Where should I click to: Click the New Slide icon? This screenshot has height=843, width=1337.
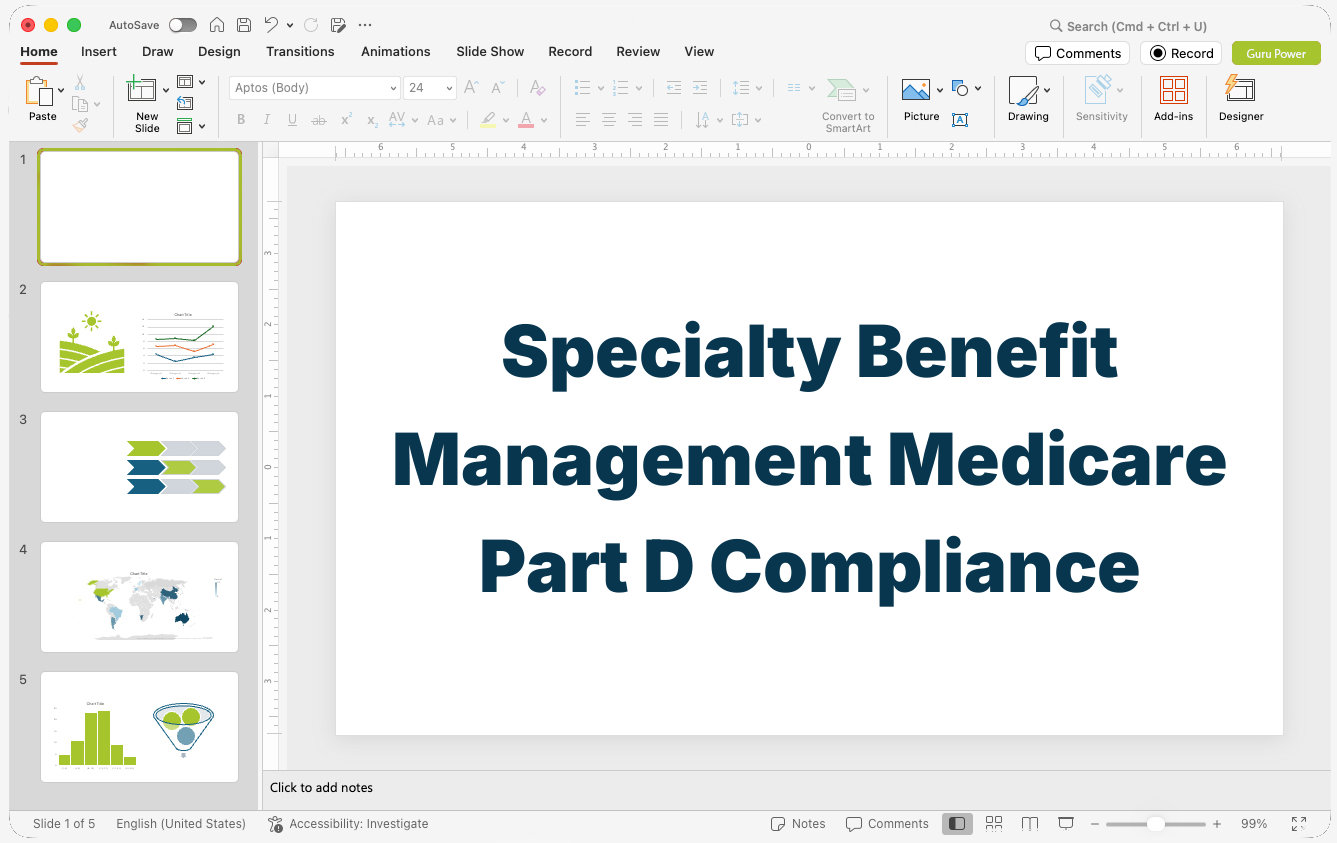coord(141,90)
